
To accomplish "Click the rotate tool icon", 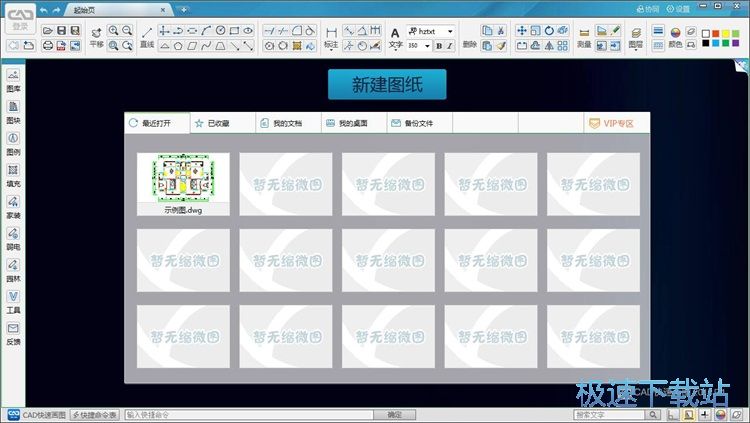I will pyautogui.click(x=549, y=31).
